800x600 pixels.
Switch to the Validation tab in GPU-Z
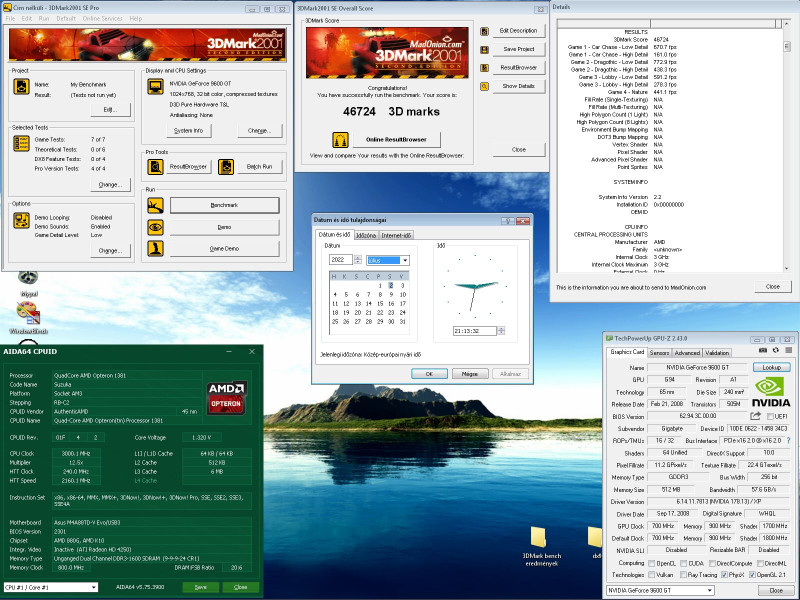[717, 353]
